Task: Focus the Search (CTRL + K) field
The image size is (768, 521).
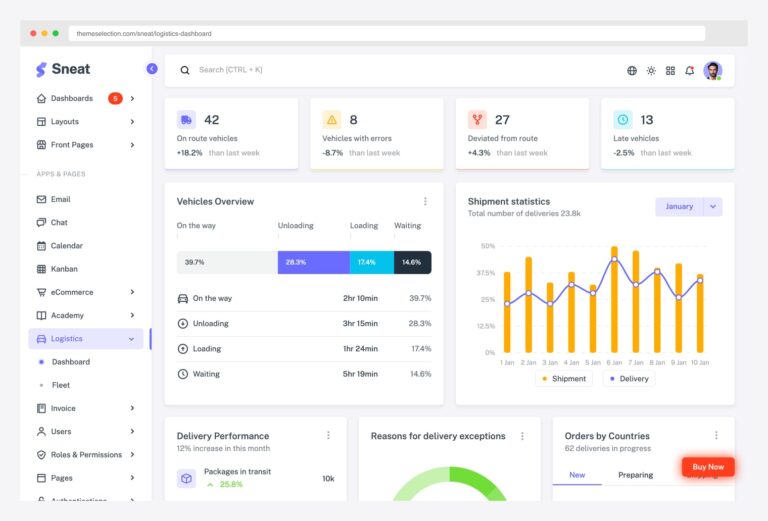Action: click(x=230, y=70)
